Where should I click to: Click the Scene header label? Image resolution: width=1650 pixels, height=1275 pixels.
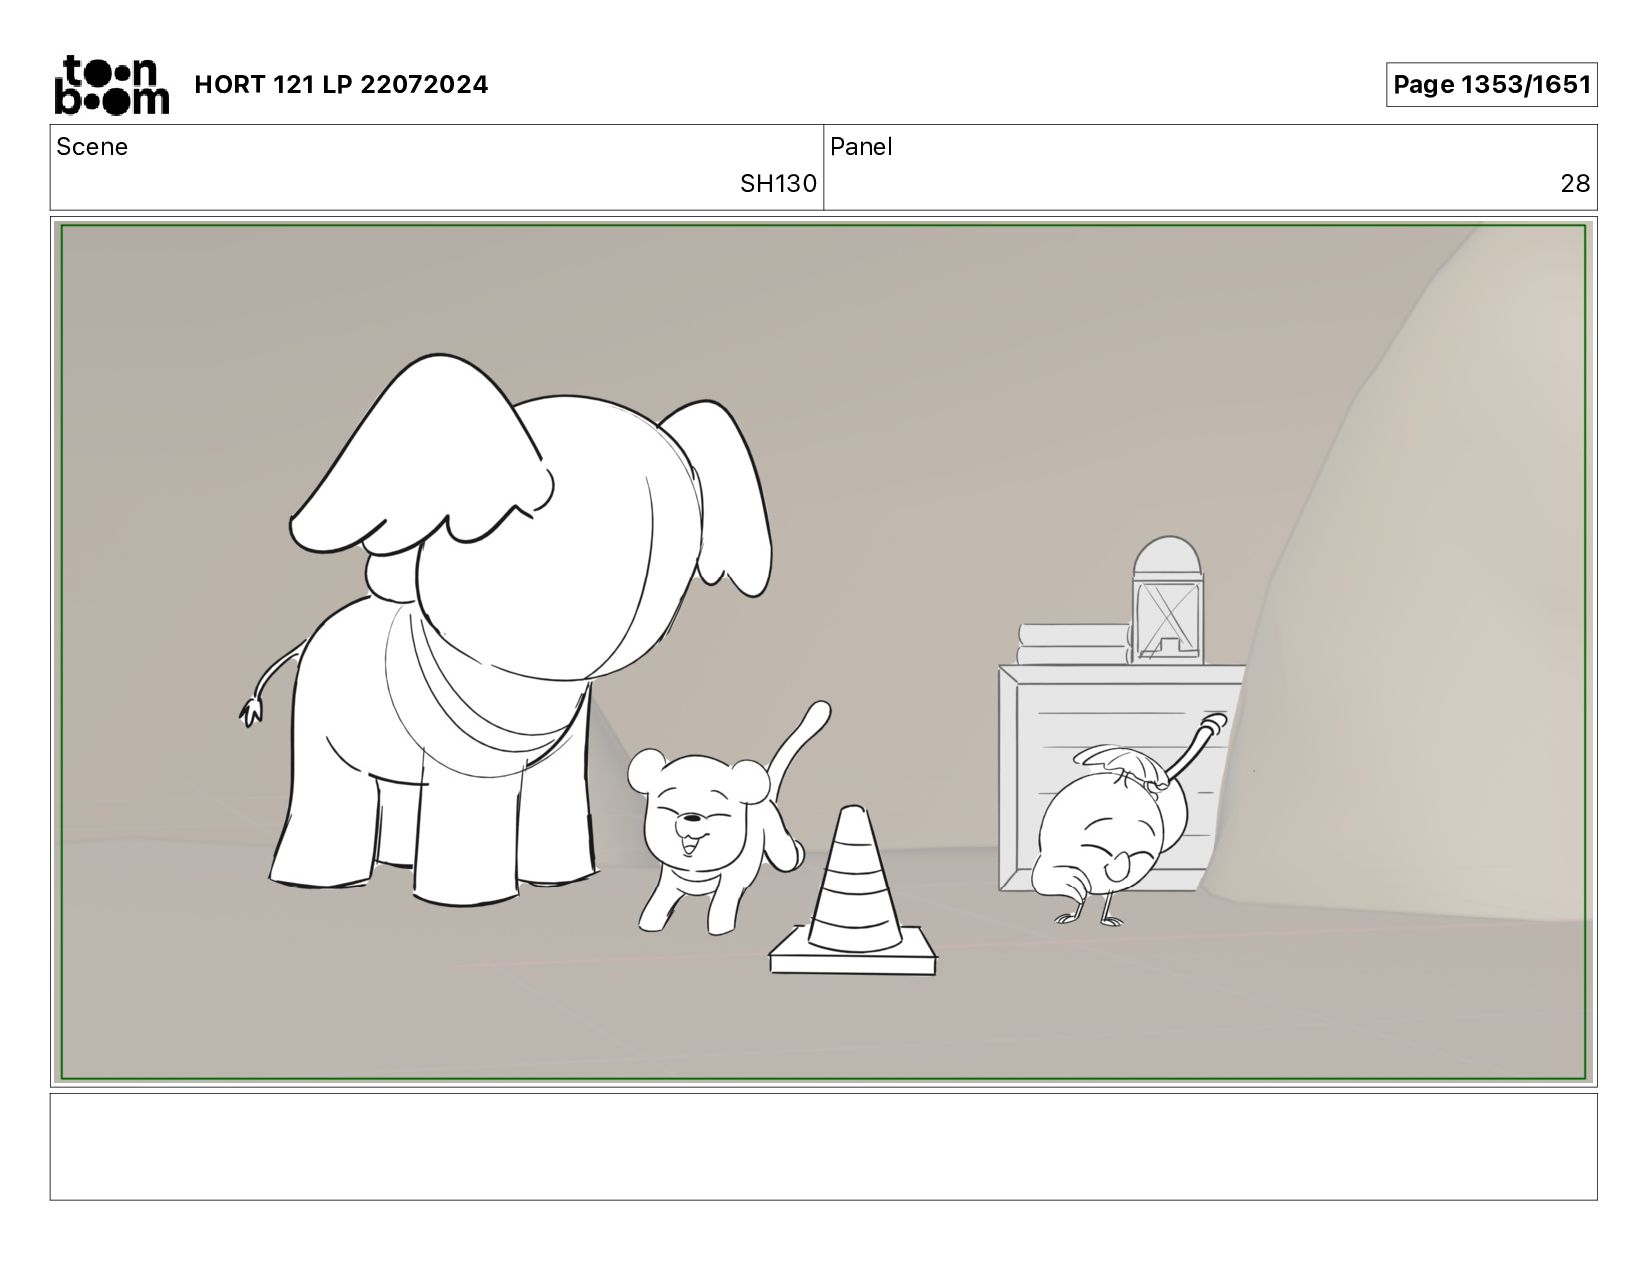92,147
